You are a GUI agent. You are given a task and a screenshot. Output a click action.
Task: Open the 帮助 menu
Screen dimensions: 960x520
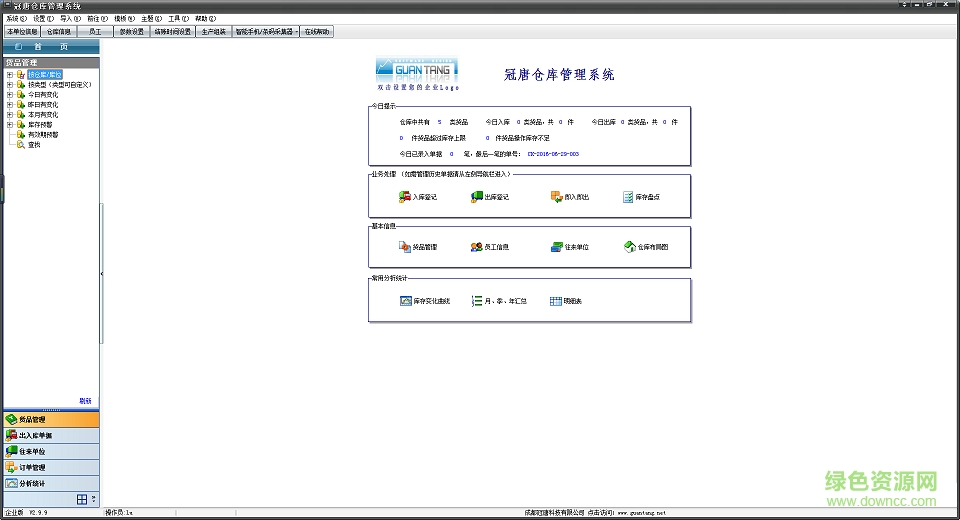[205, 18]
